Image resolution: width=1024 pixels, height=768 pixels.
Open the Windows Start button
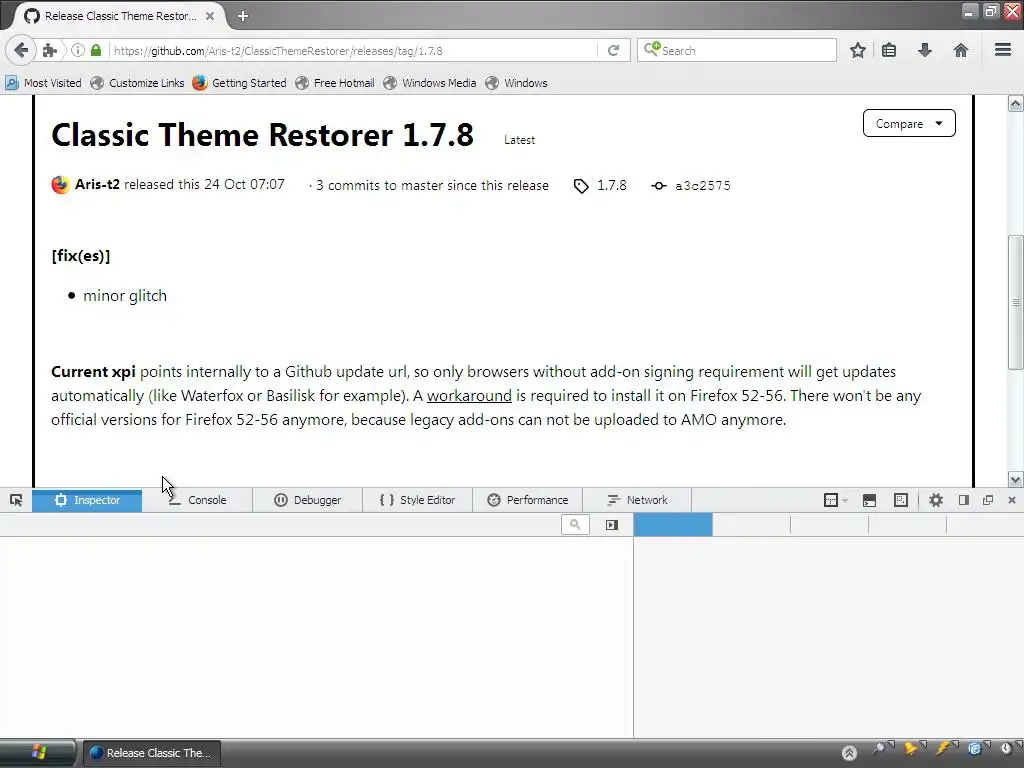[x=38, y=752]
